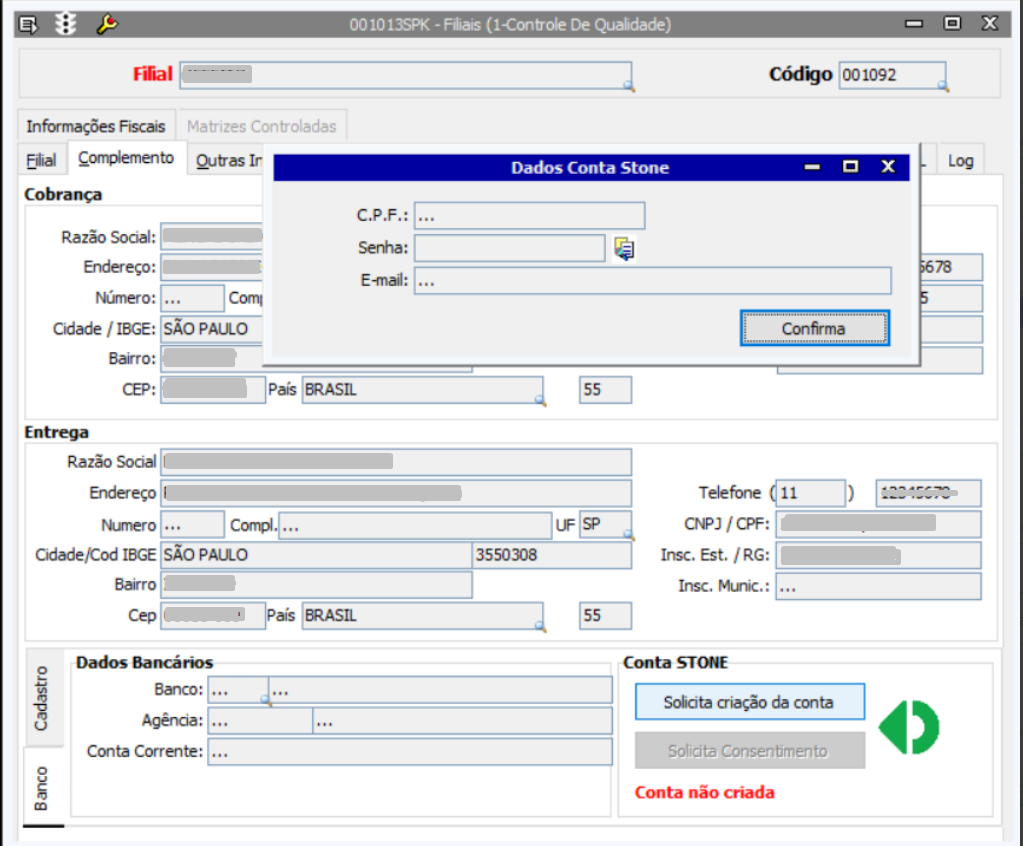Open lookup icon on Código field
This screenshot has width=1023, height=846.
[x=943, y=85]
